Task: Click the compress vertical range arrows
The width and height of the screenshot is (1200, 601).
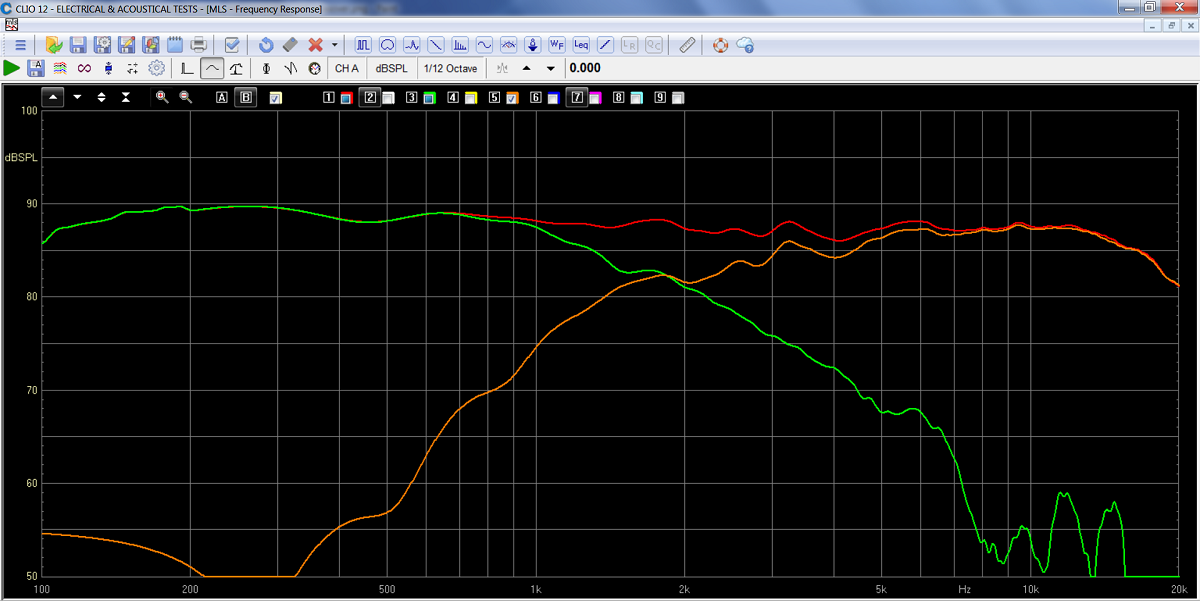Action: tap(126, 97)
